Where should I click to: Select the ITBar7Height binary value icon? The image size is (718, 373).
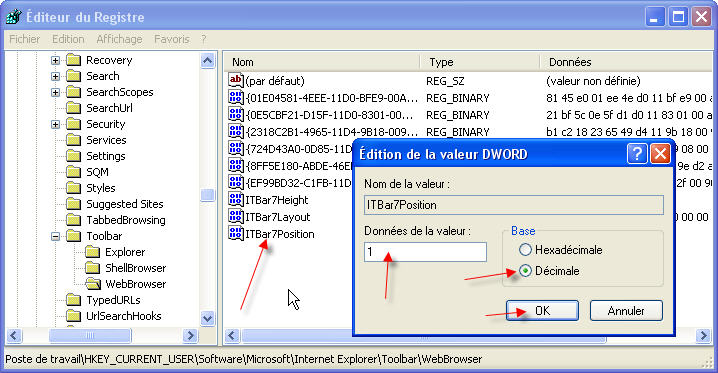(x=235, y=200)
